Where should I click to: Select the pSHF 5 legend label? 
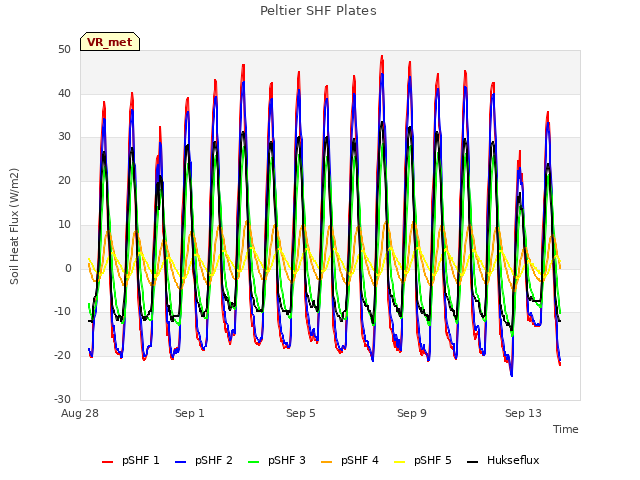tap(433, 460)
